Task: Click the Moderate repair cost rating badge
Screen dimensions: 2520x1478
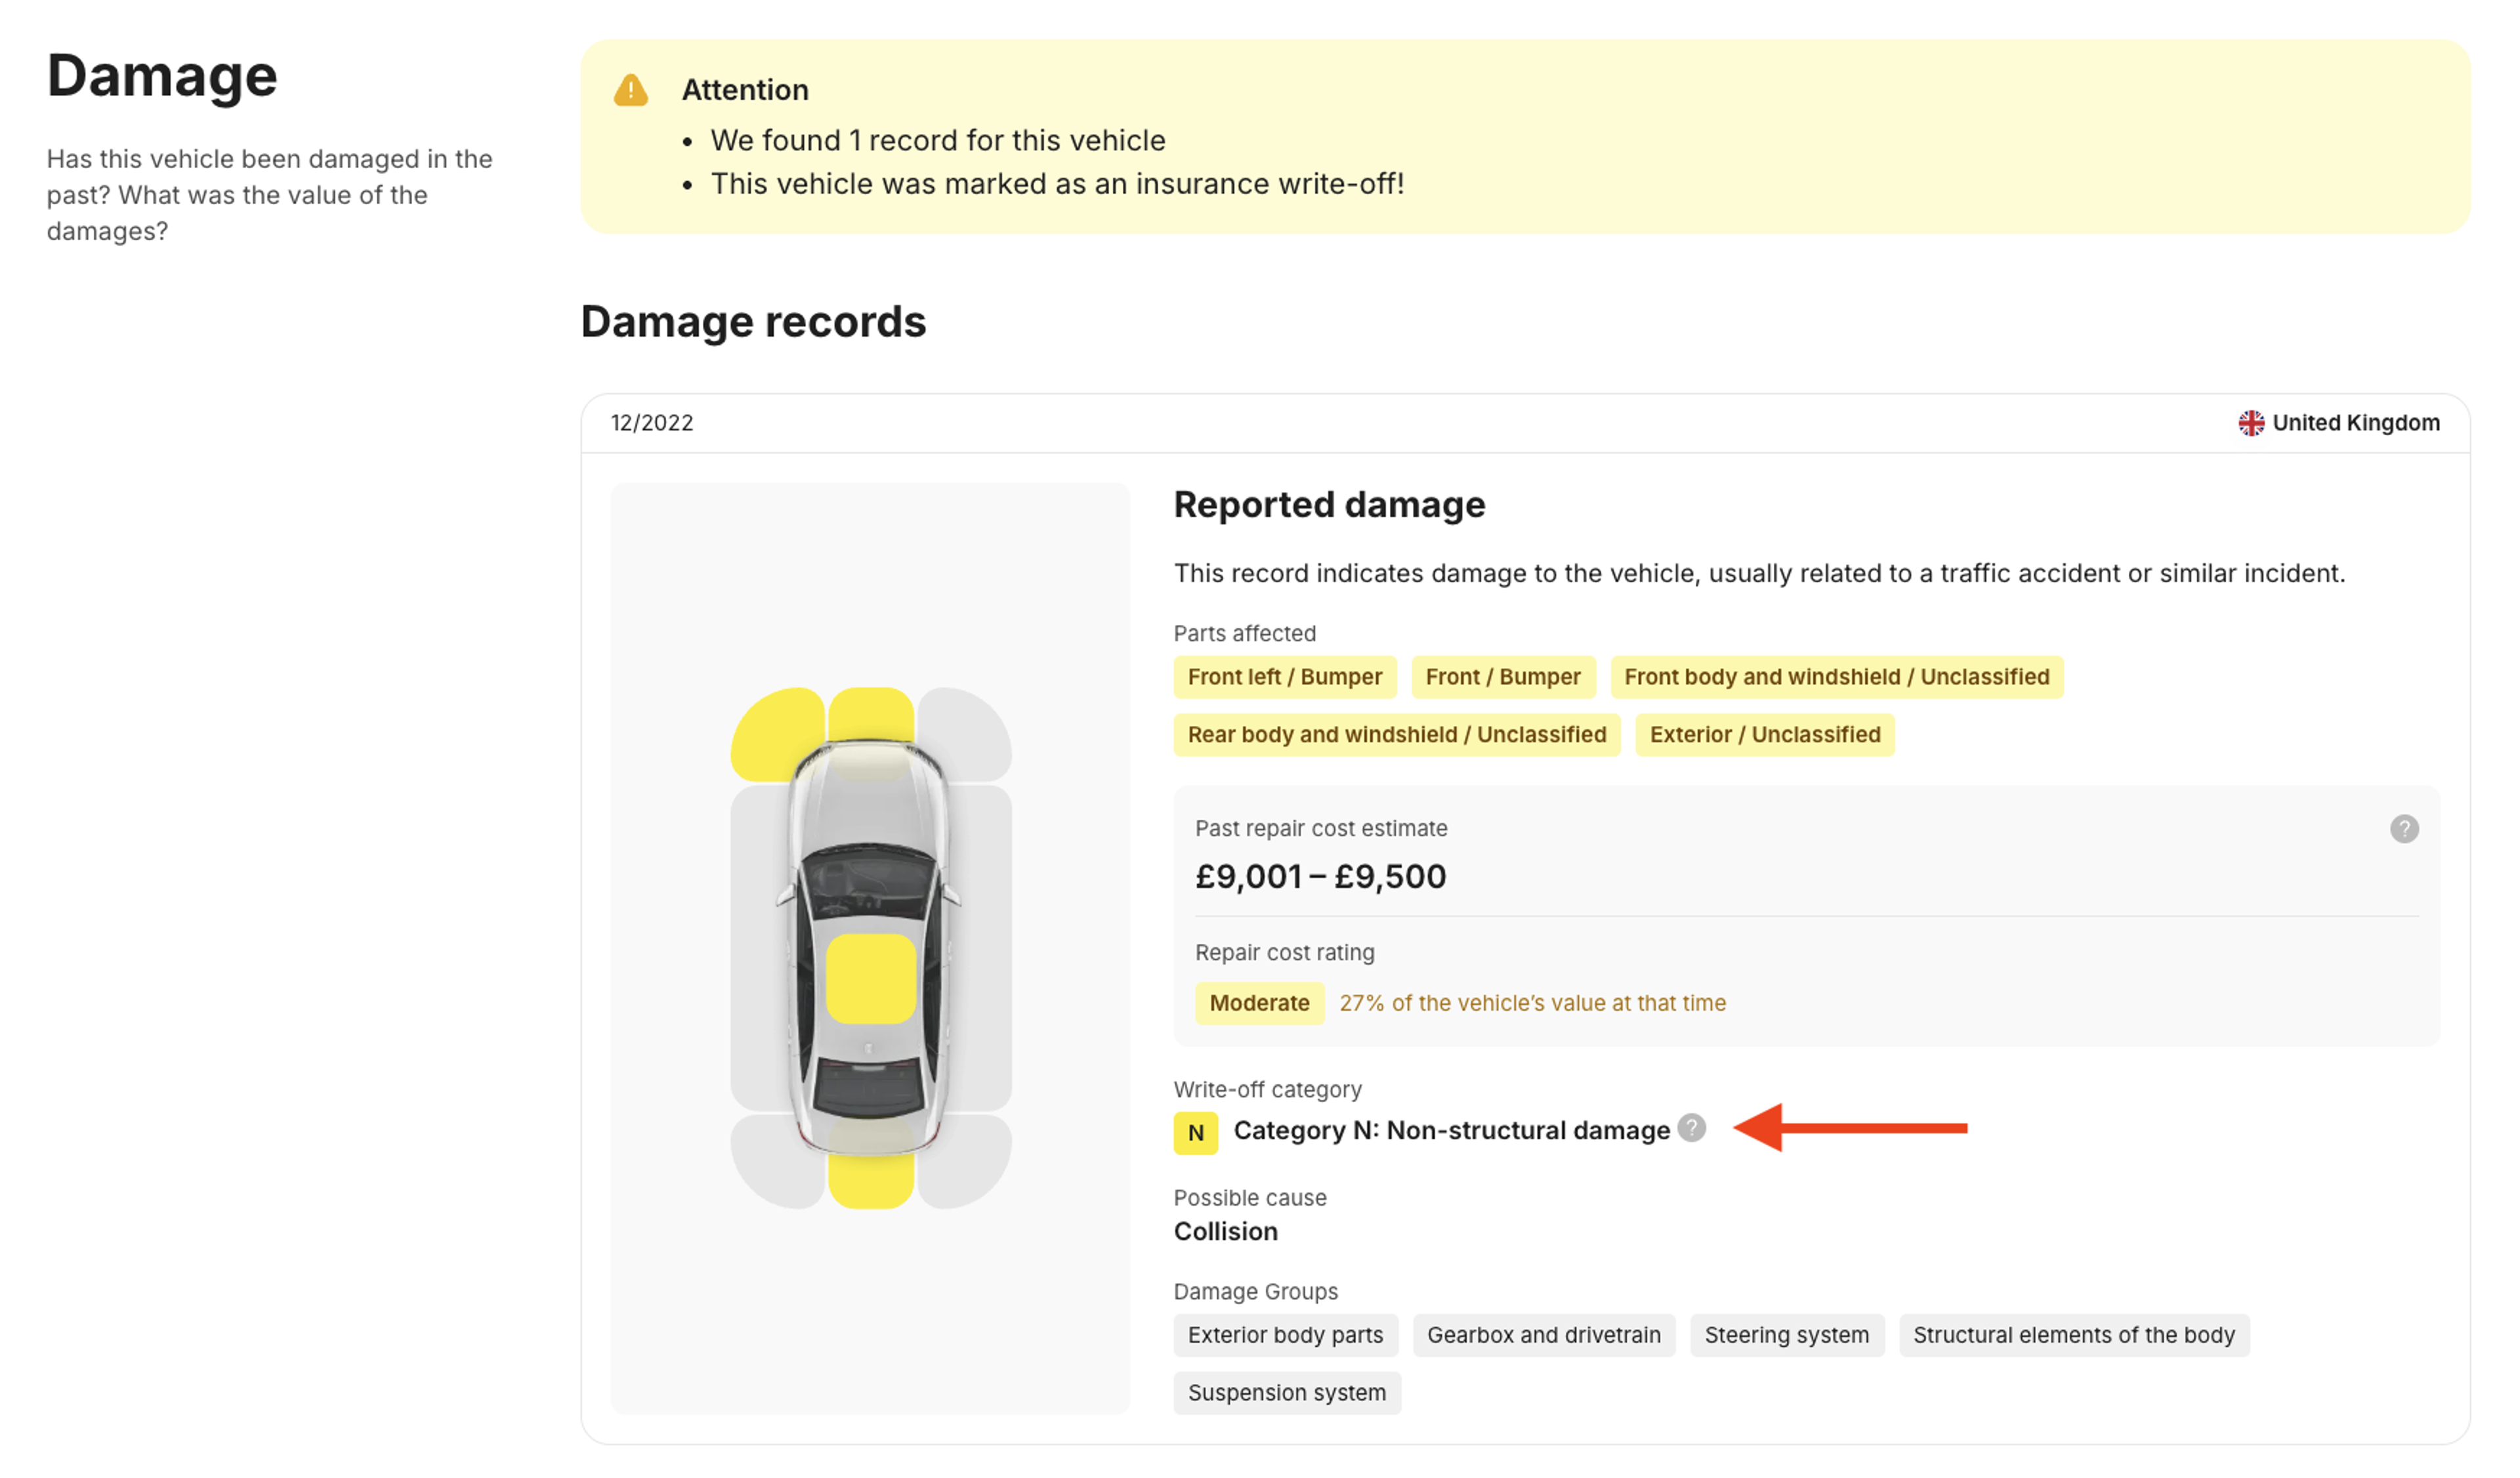Action: pos(1259,1003)
